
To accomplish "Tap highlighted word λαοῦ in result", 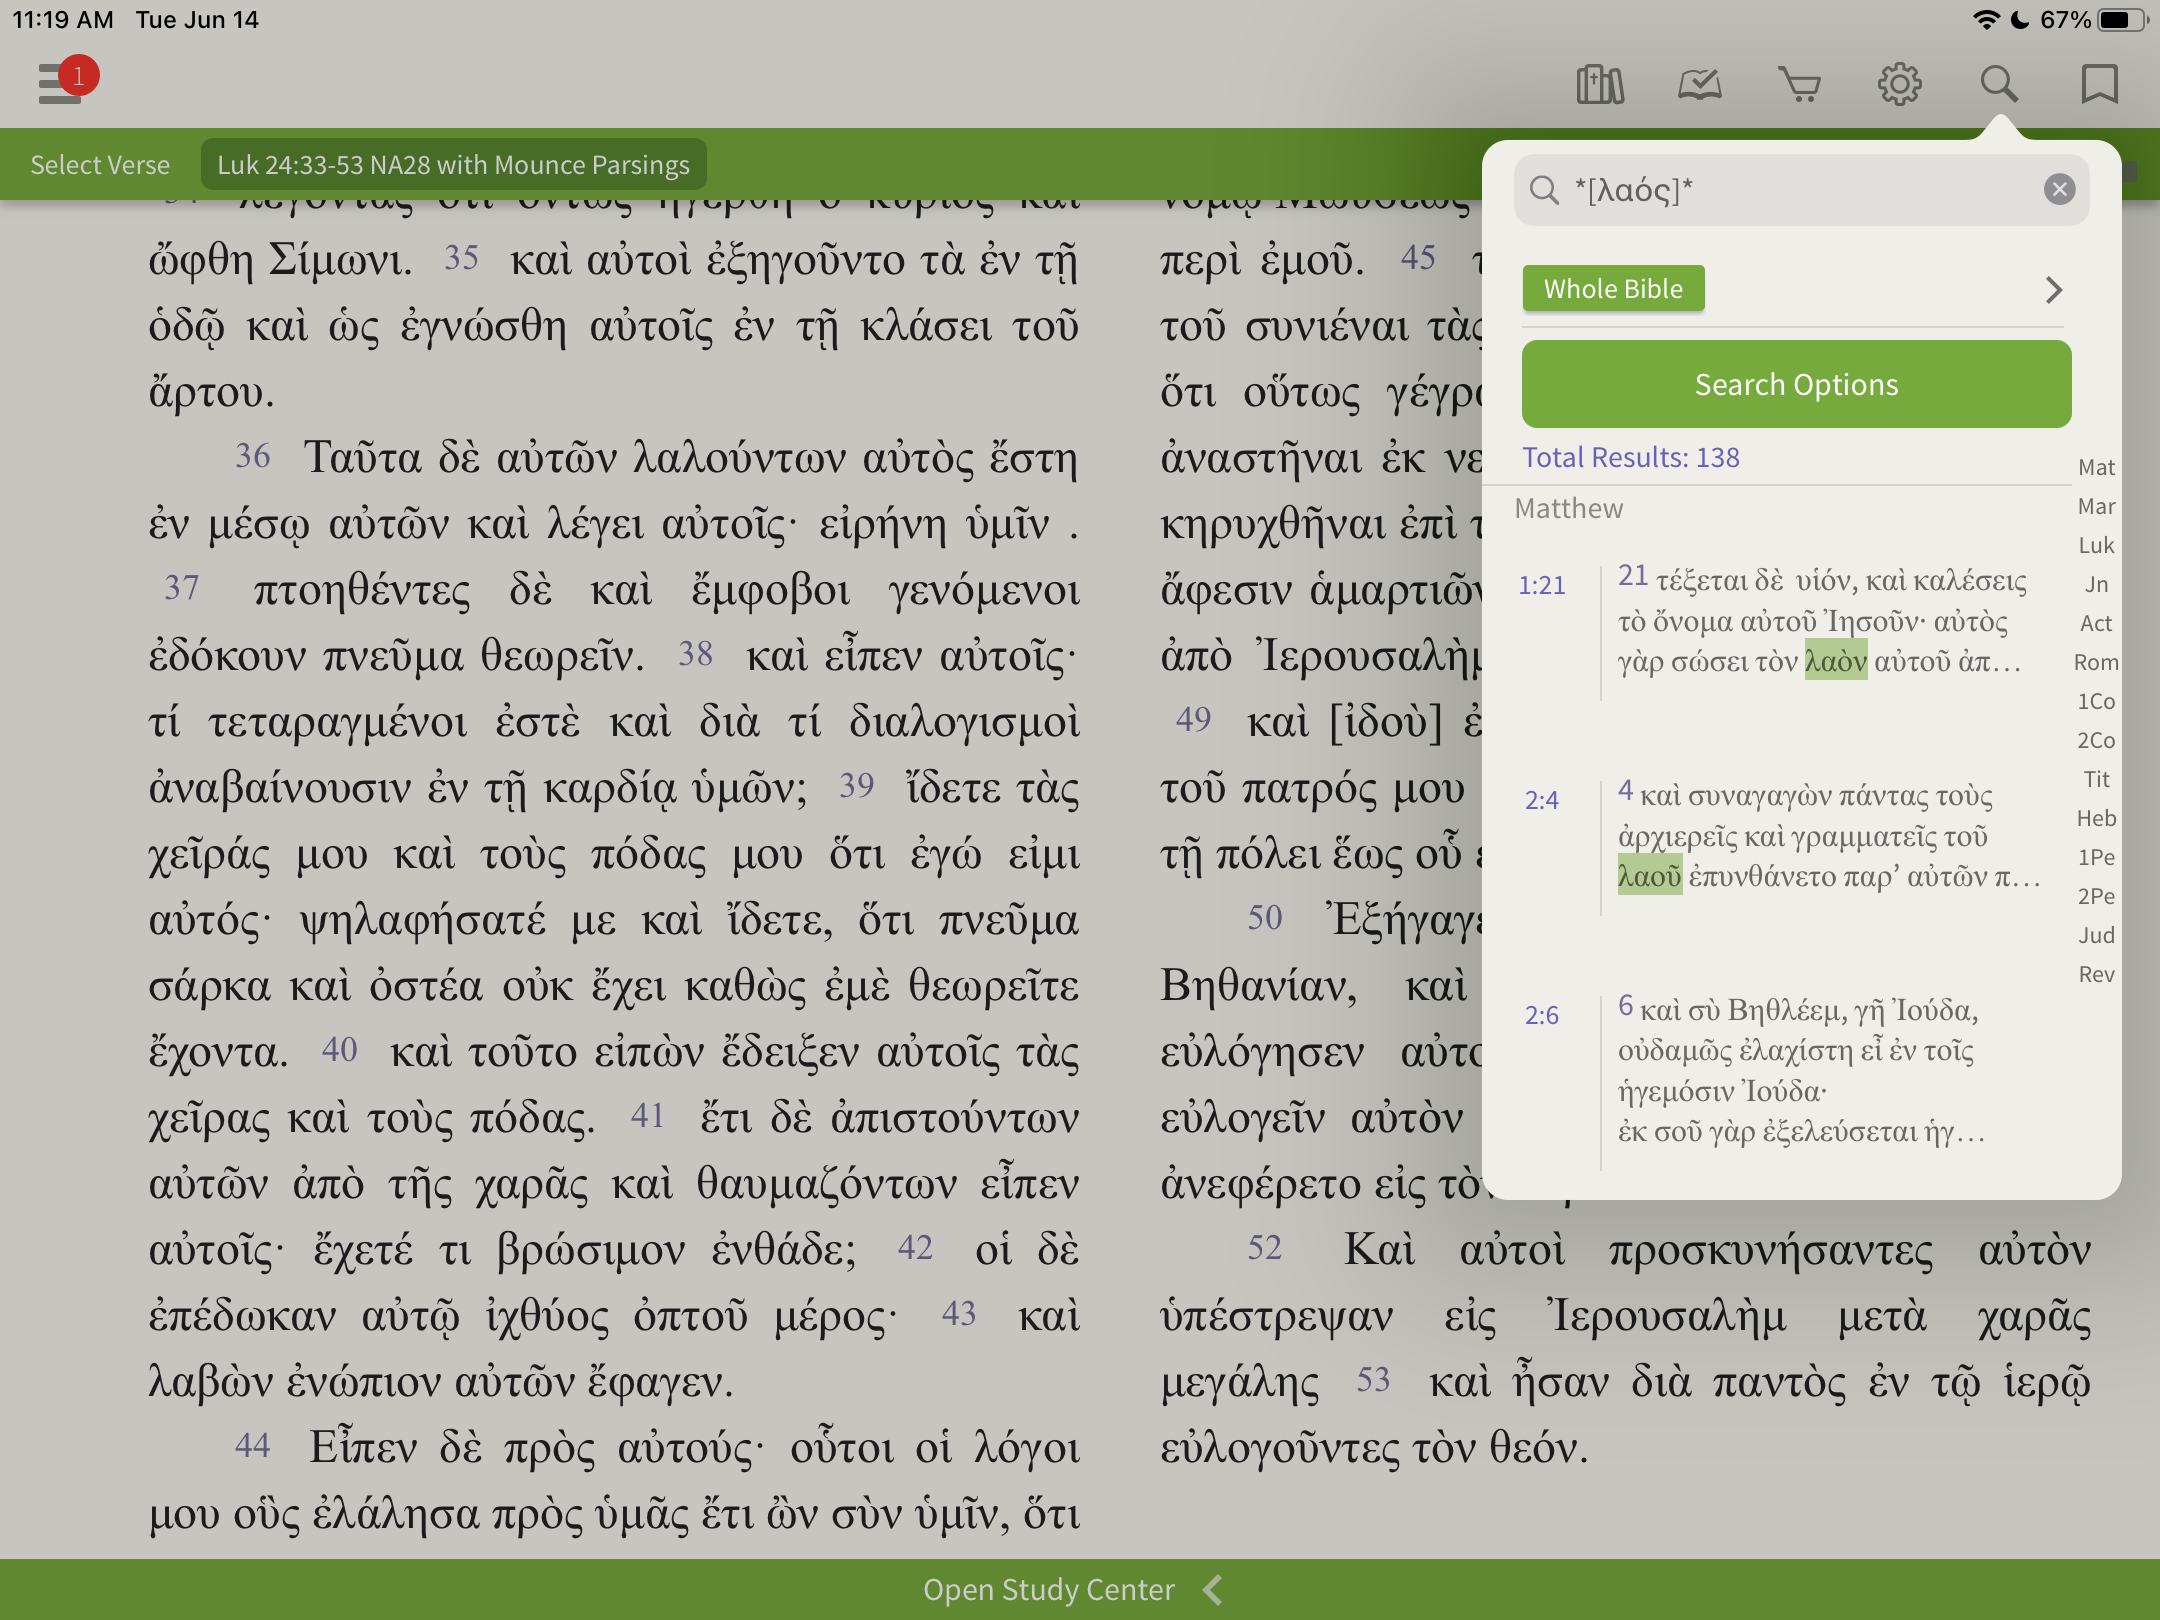I will (1650, 876).
